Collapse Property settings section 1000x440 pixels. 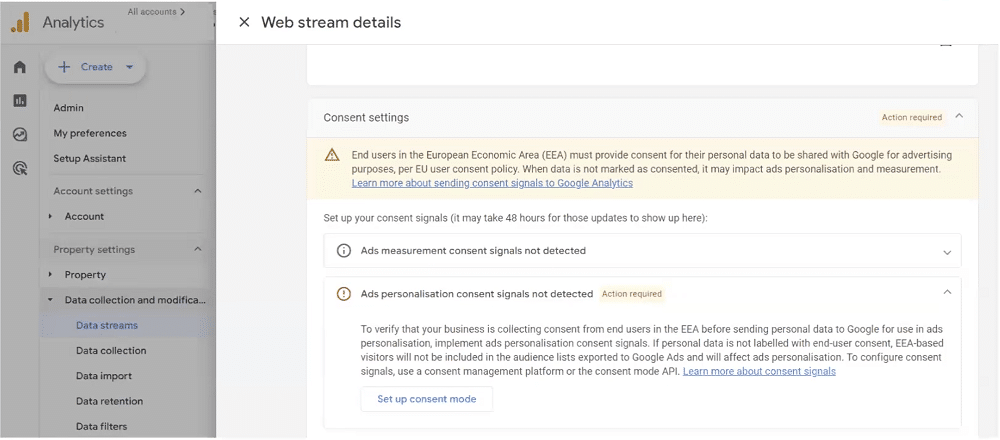tap(198, 249)
